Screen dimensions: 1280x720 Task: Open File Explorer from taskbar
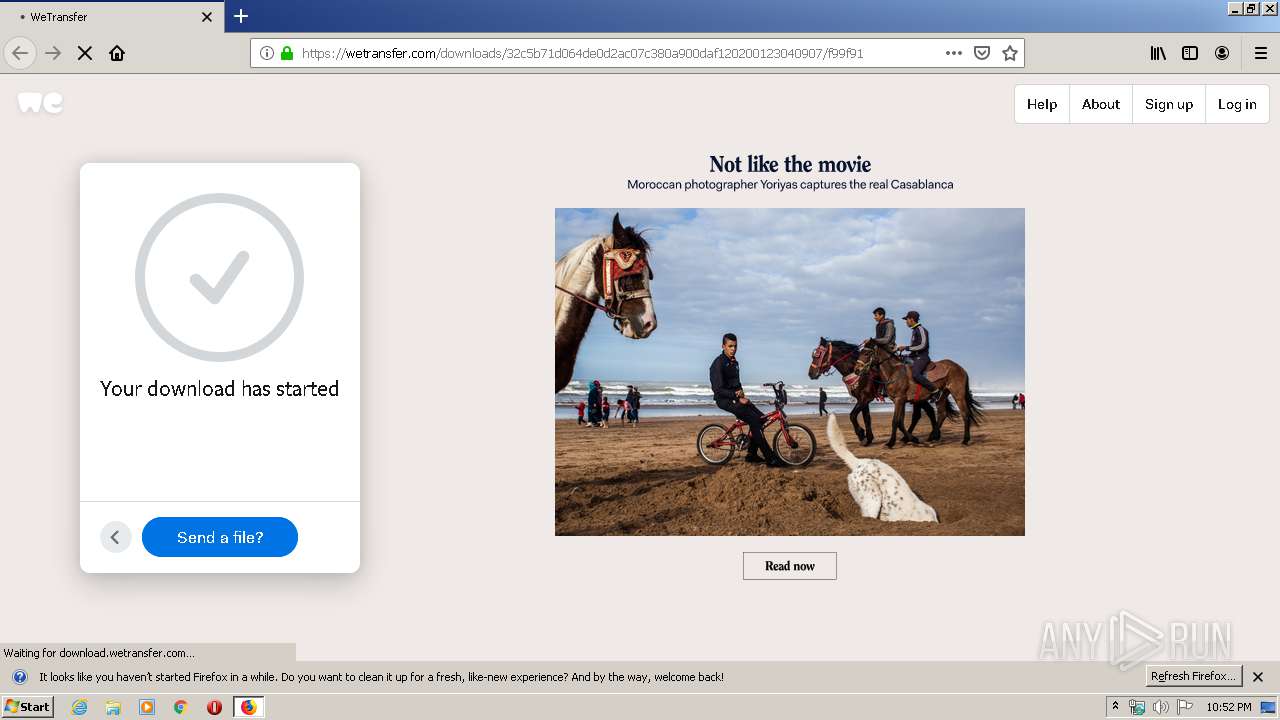point(113,707)
